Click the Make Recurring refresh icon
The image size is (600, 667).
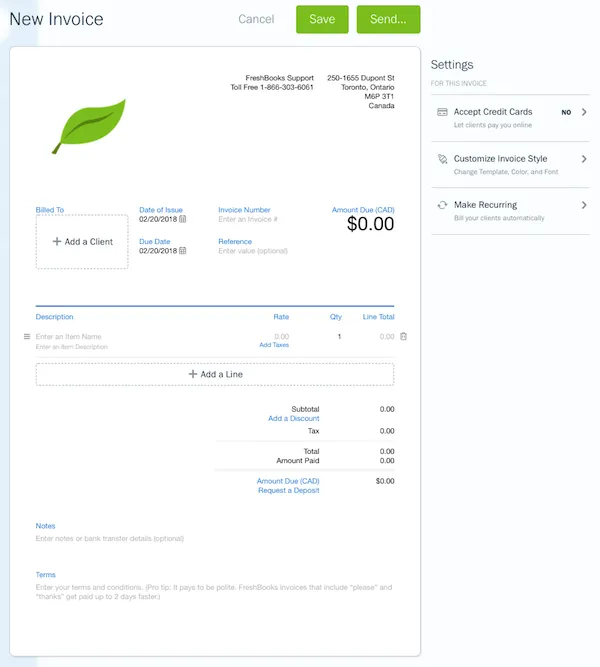pos(442,205)
